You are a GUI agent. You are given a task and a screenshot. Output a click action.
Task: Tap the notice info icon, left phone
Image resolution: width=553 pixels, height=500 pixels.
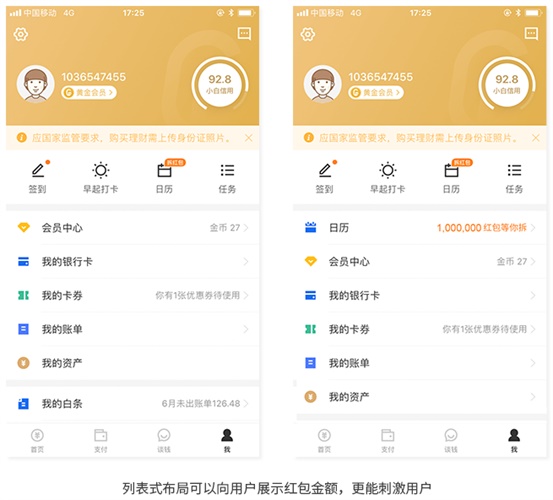coord(22,138)
